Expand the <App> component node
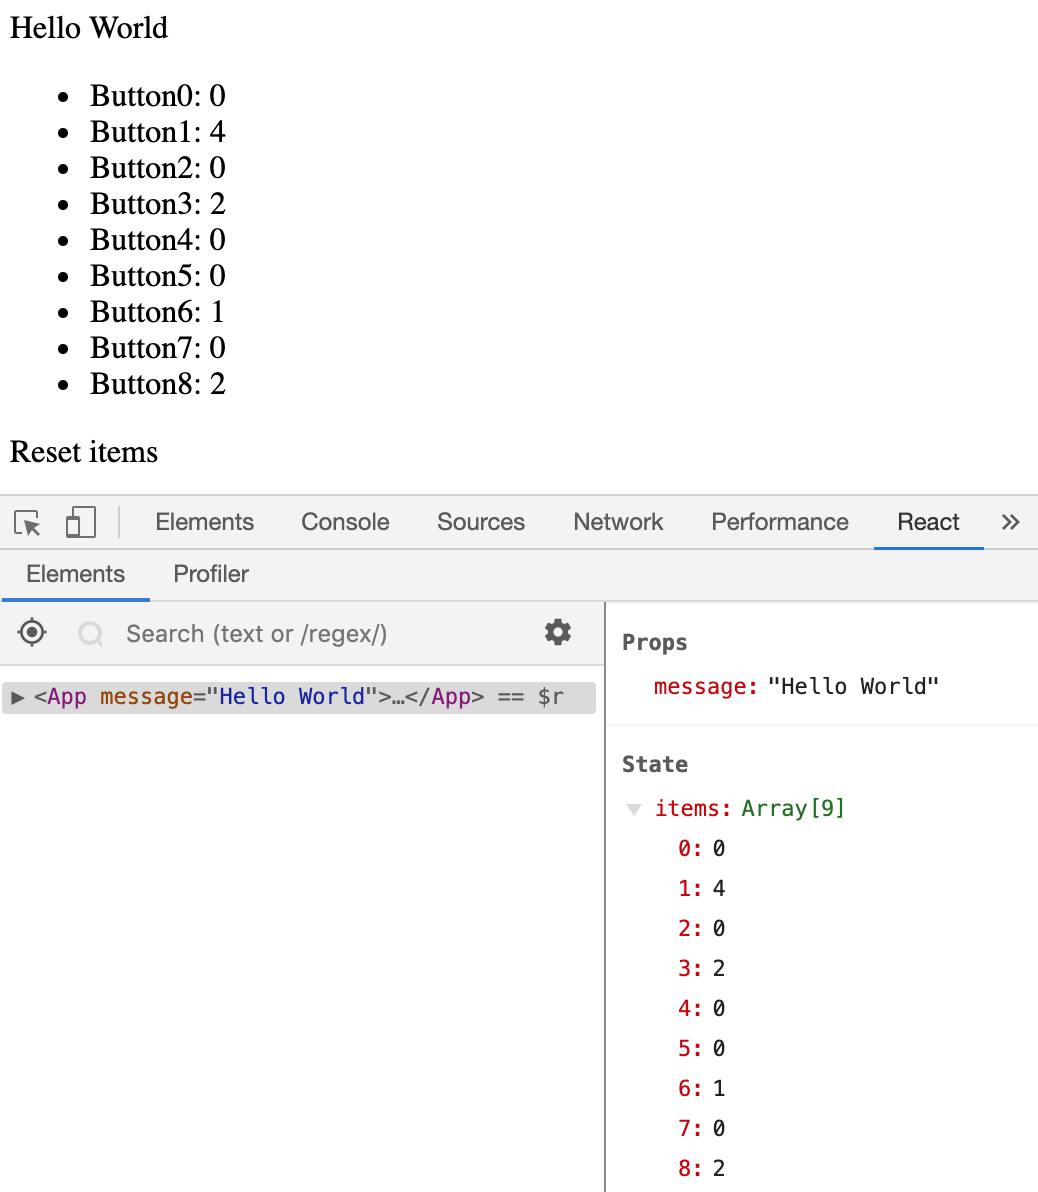The image size is (1038, 1192). coord(18,696)
